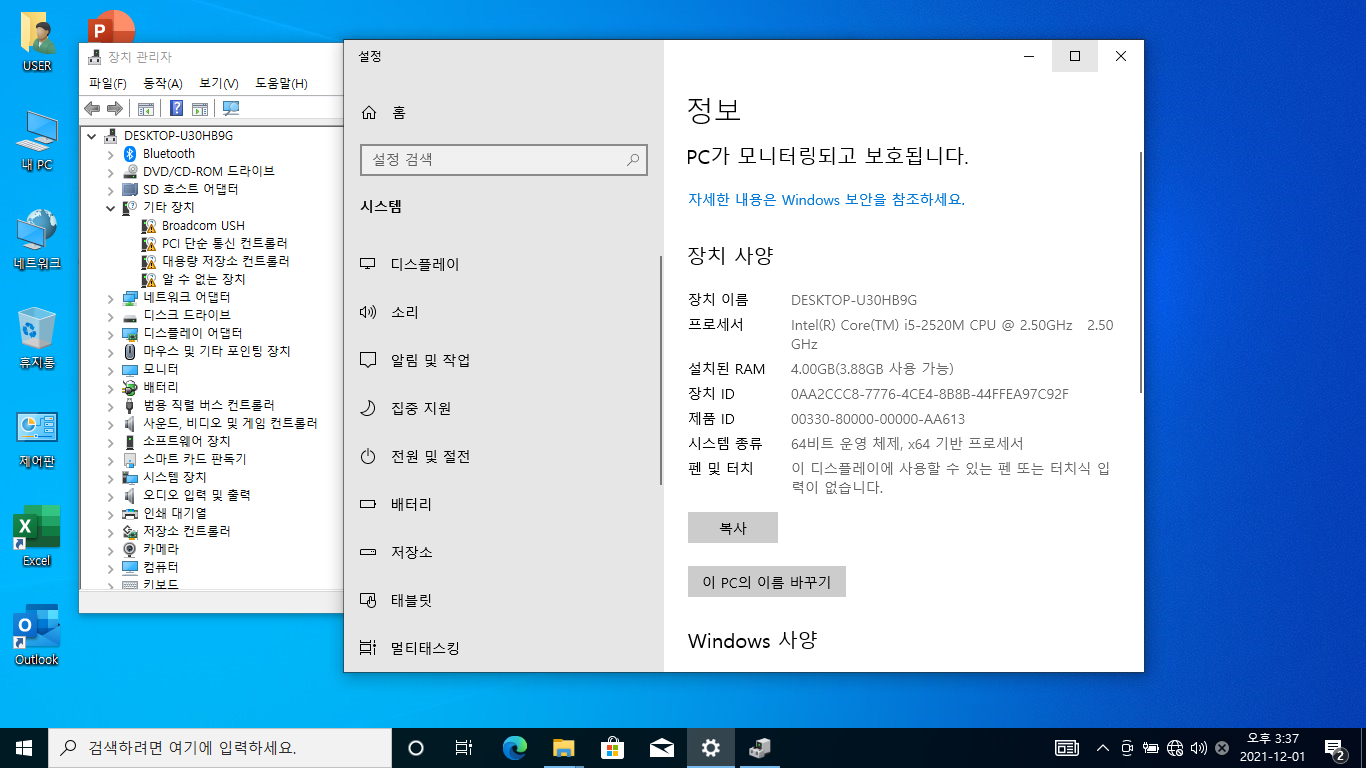Screen dimensions: 1366x768
Task: Click Cortana circle on taskbar
Action: coord(417,747)
